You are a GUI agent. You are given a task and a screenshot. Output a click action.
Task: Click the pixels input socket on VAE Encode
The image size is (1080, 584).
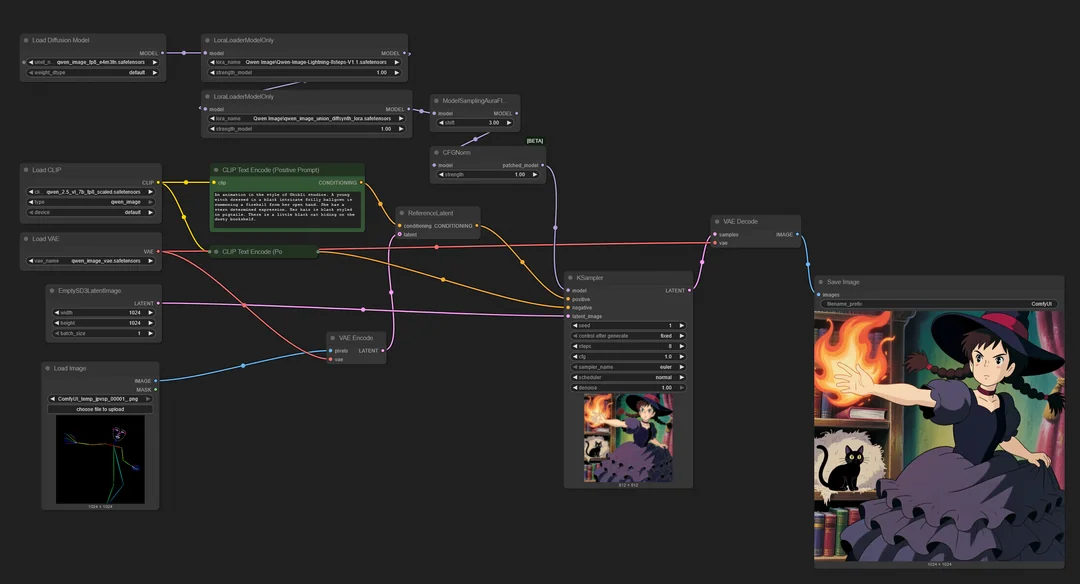click(331, 351)
